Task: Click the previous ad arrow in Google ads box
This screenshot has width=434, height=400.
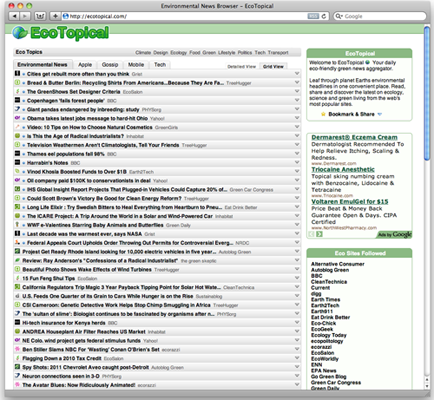Action: (x=312, y=234)
